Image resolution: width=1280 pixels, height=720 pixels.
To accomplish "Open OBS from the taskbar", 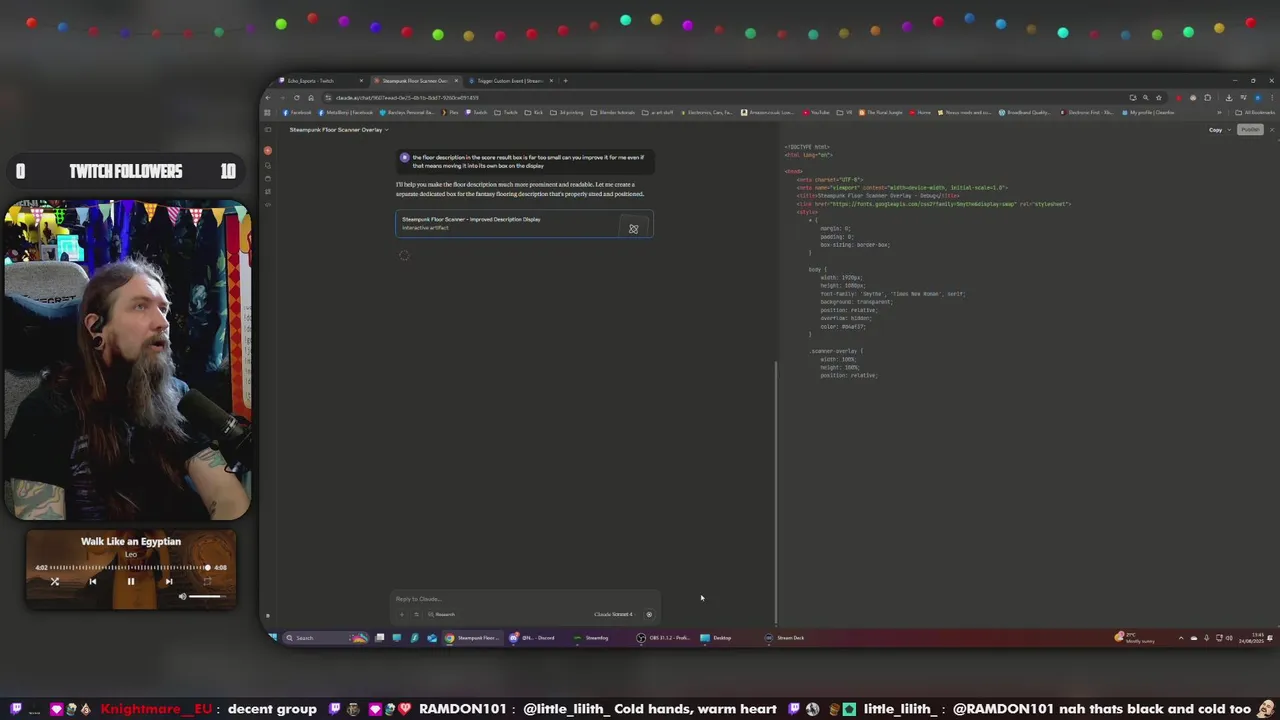I will coord(664,637).
